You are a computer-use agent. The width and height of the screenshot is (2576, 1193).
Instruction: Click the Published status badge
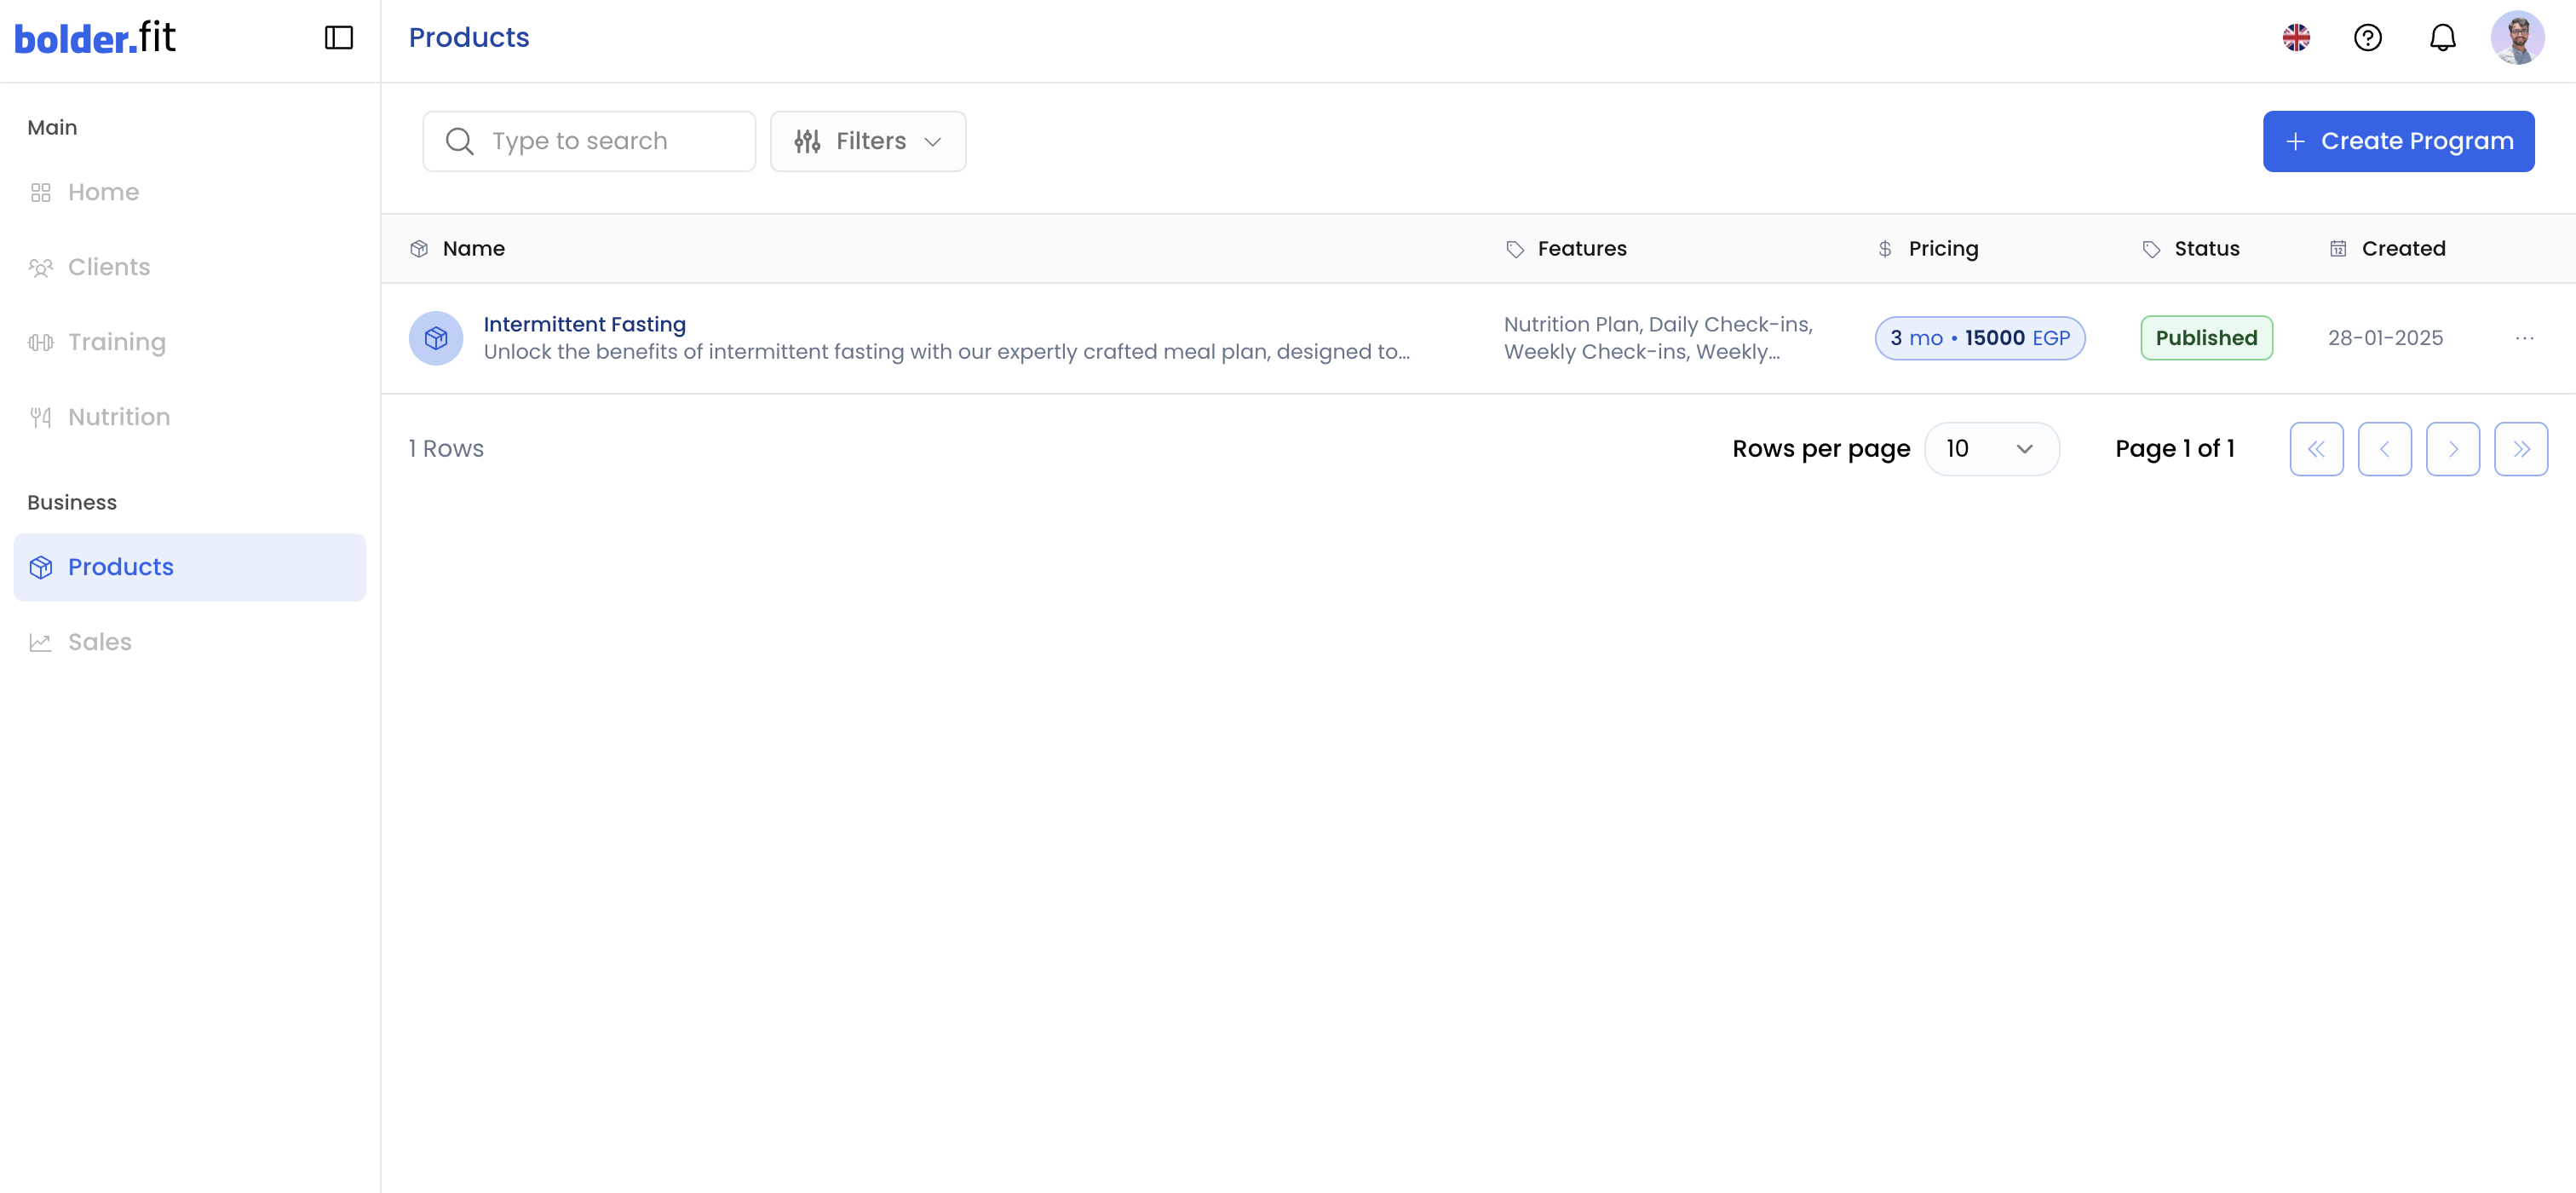coord(2205,338)
